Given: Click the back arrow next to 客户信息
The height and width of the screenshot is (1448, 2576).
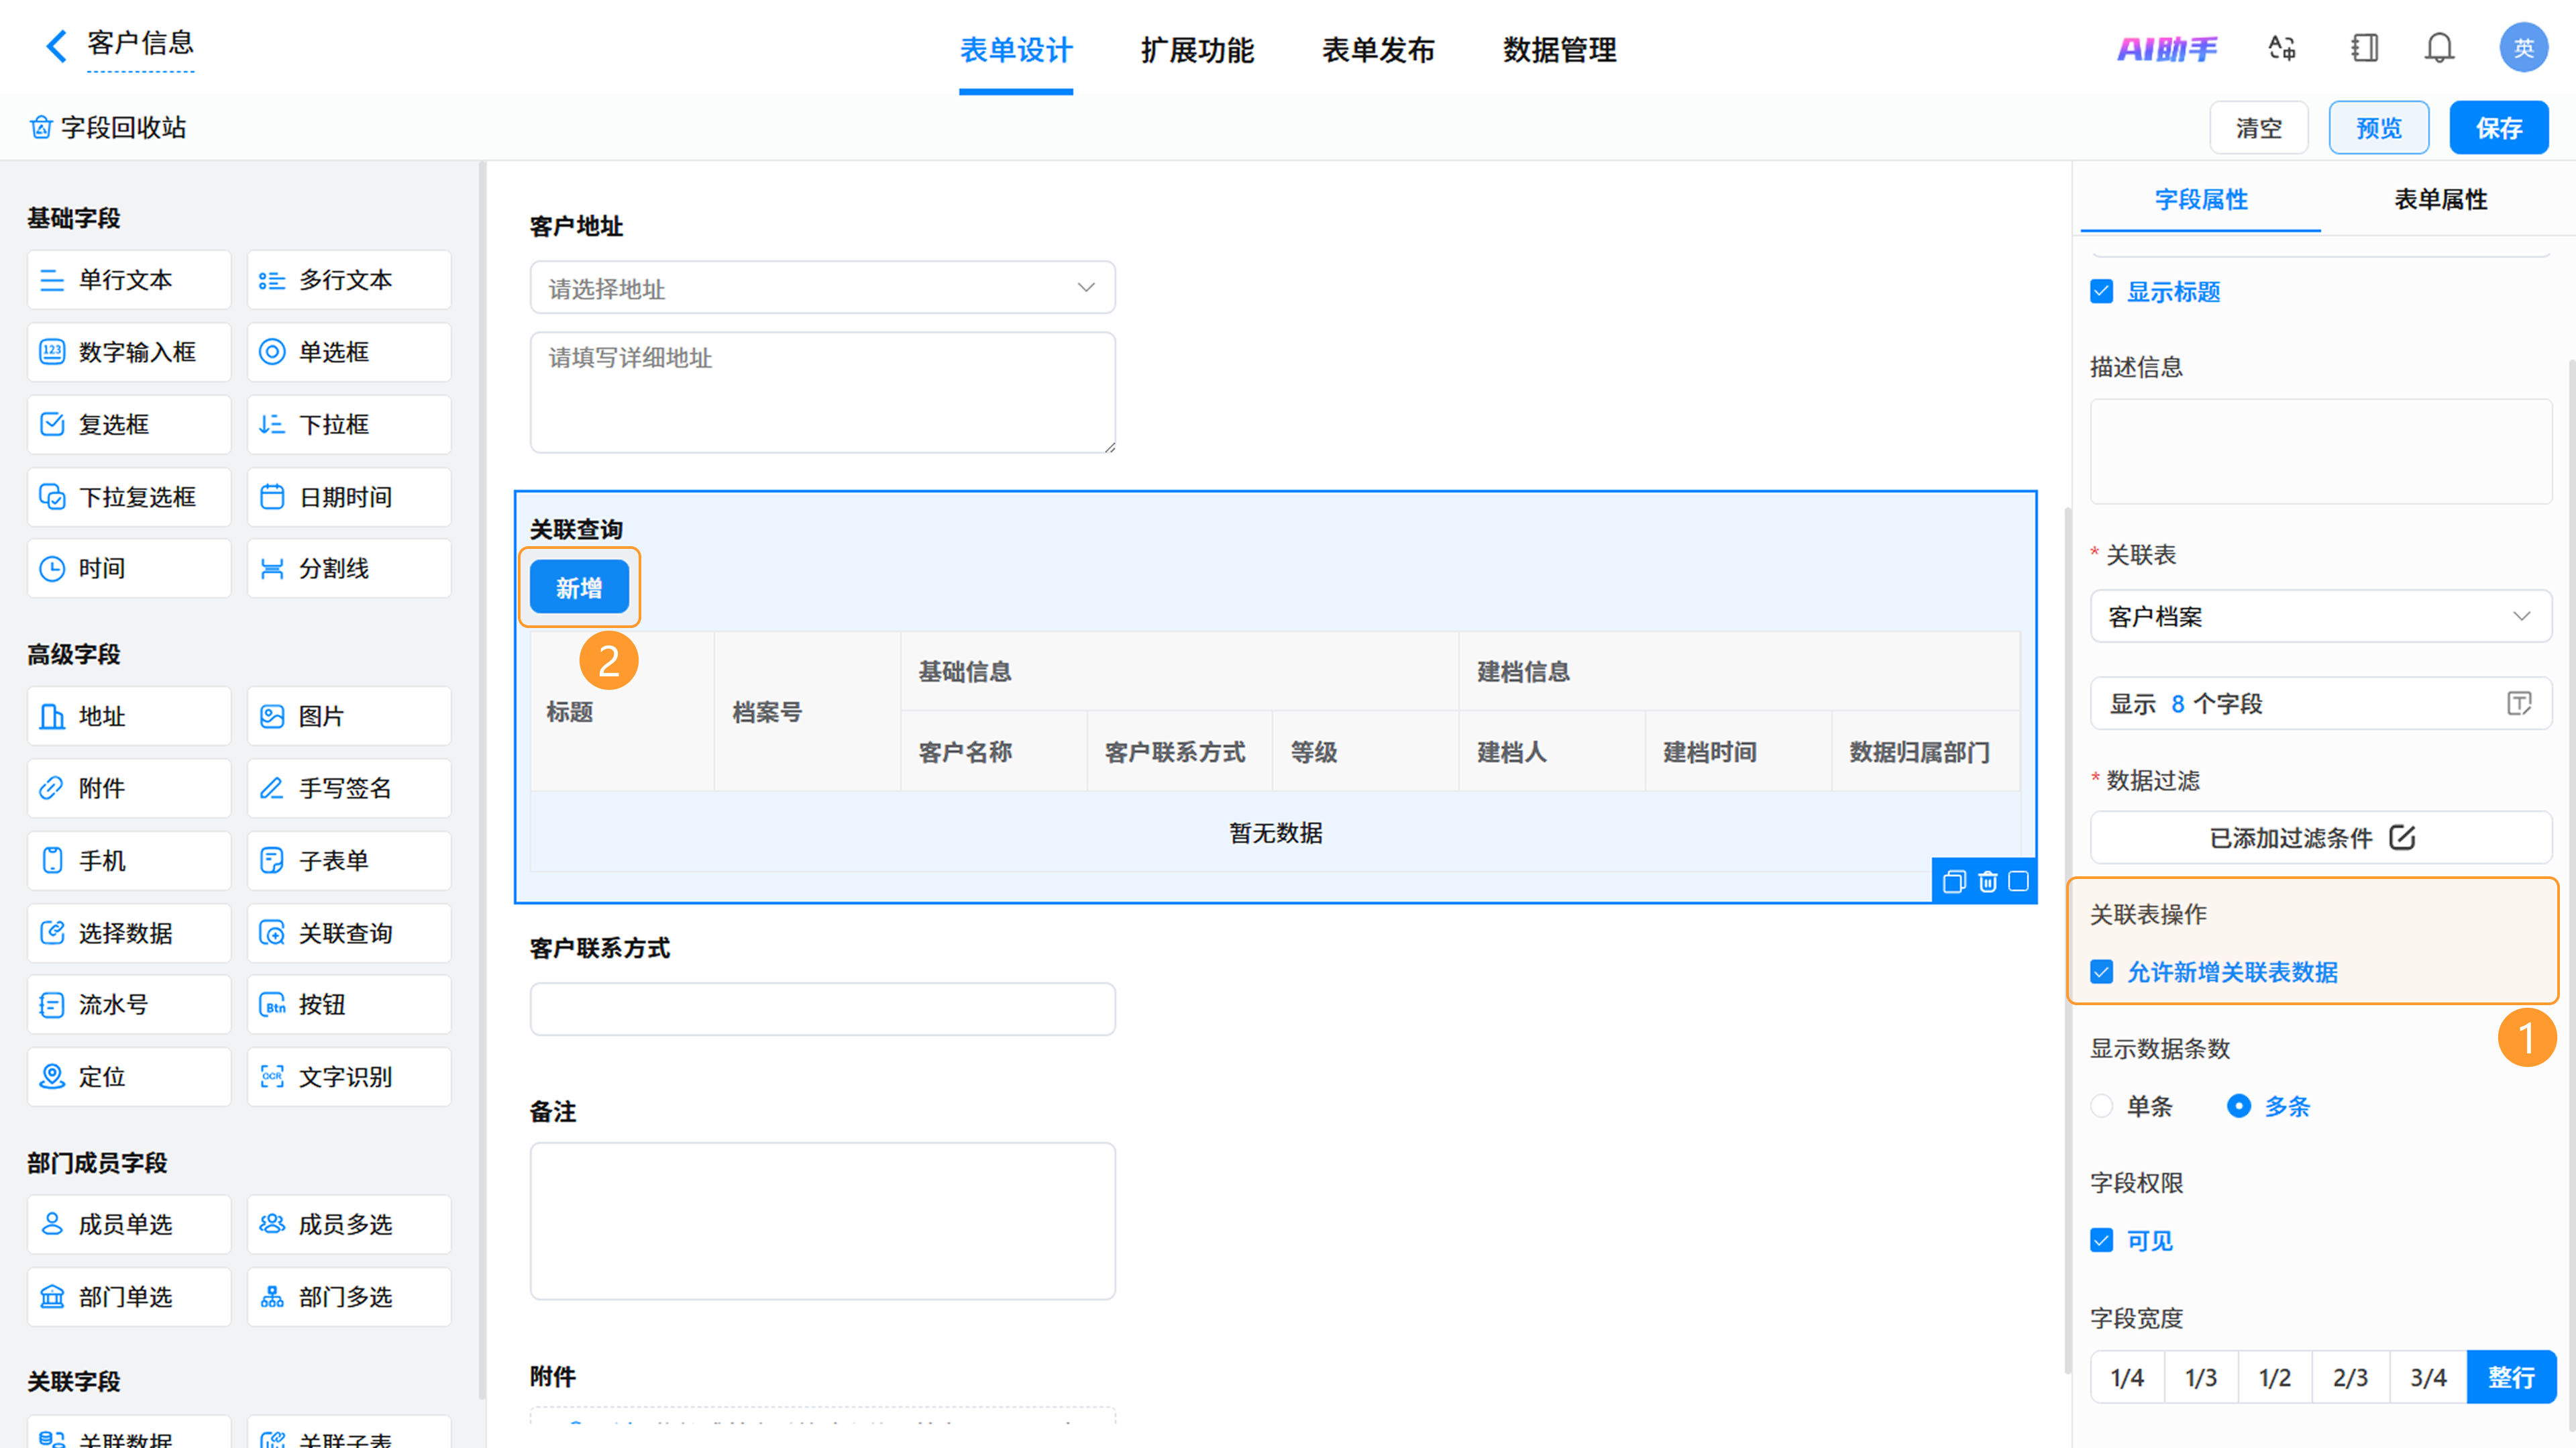Looking at the screenshot, I should [x=56, y=46].
